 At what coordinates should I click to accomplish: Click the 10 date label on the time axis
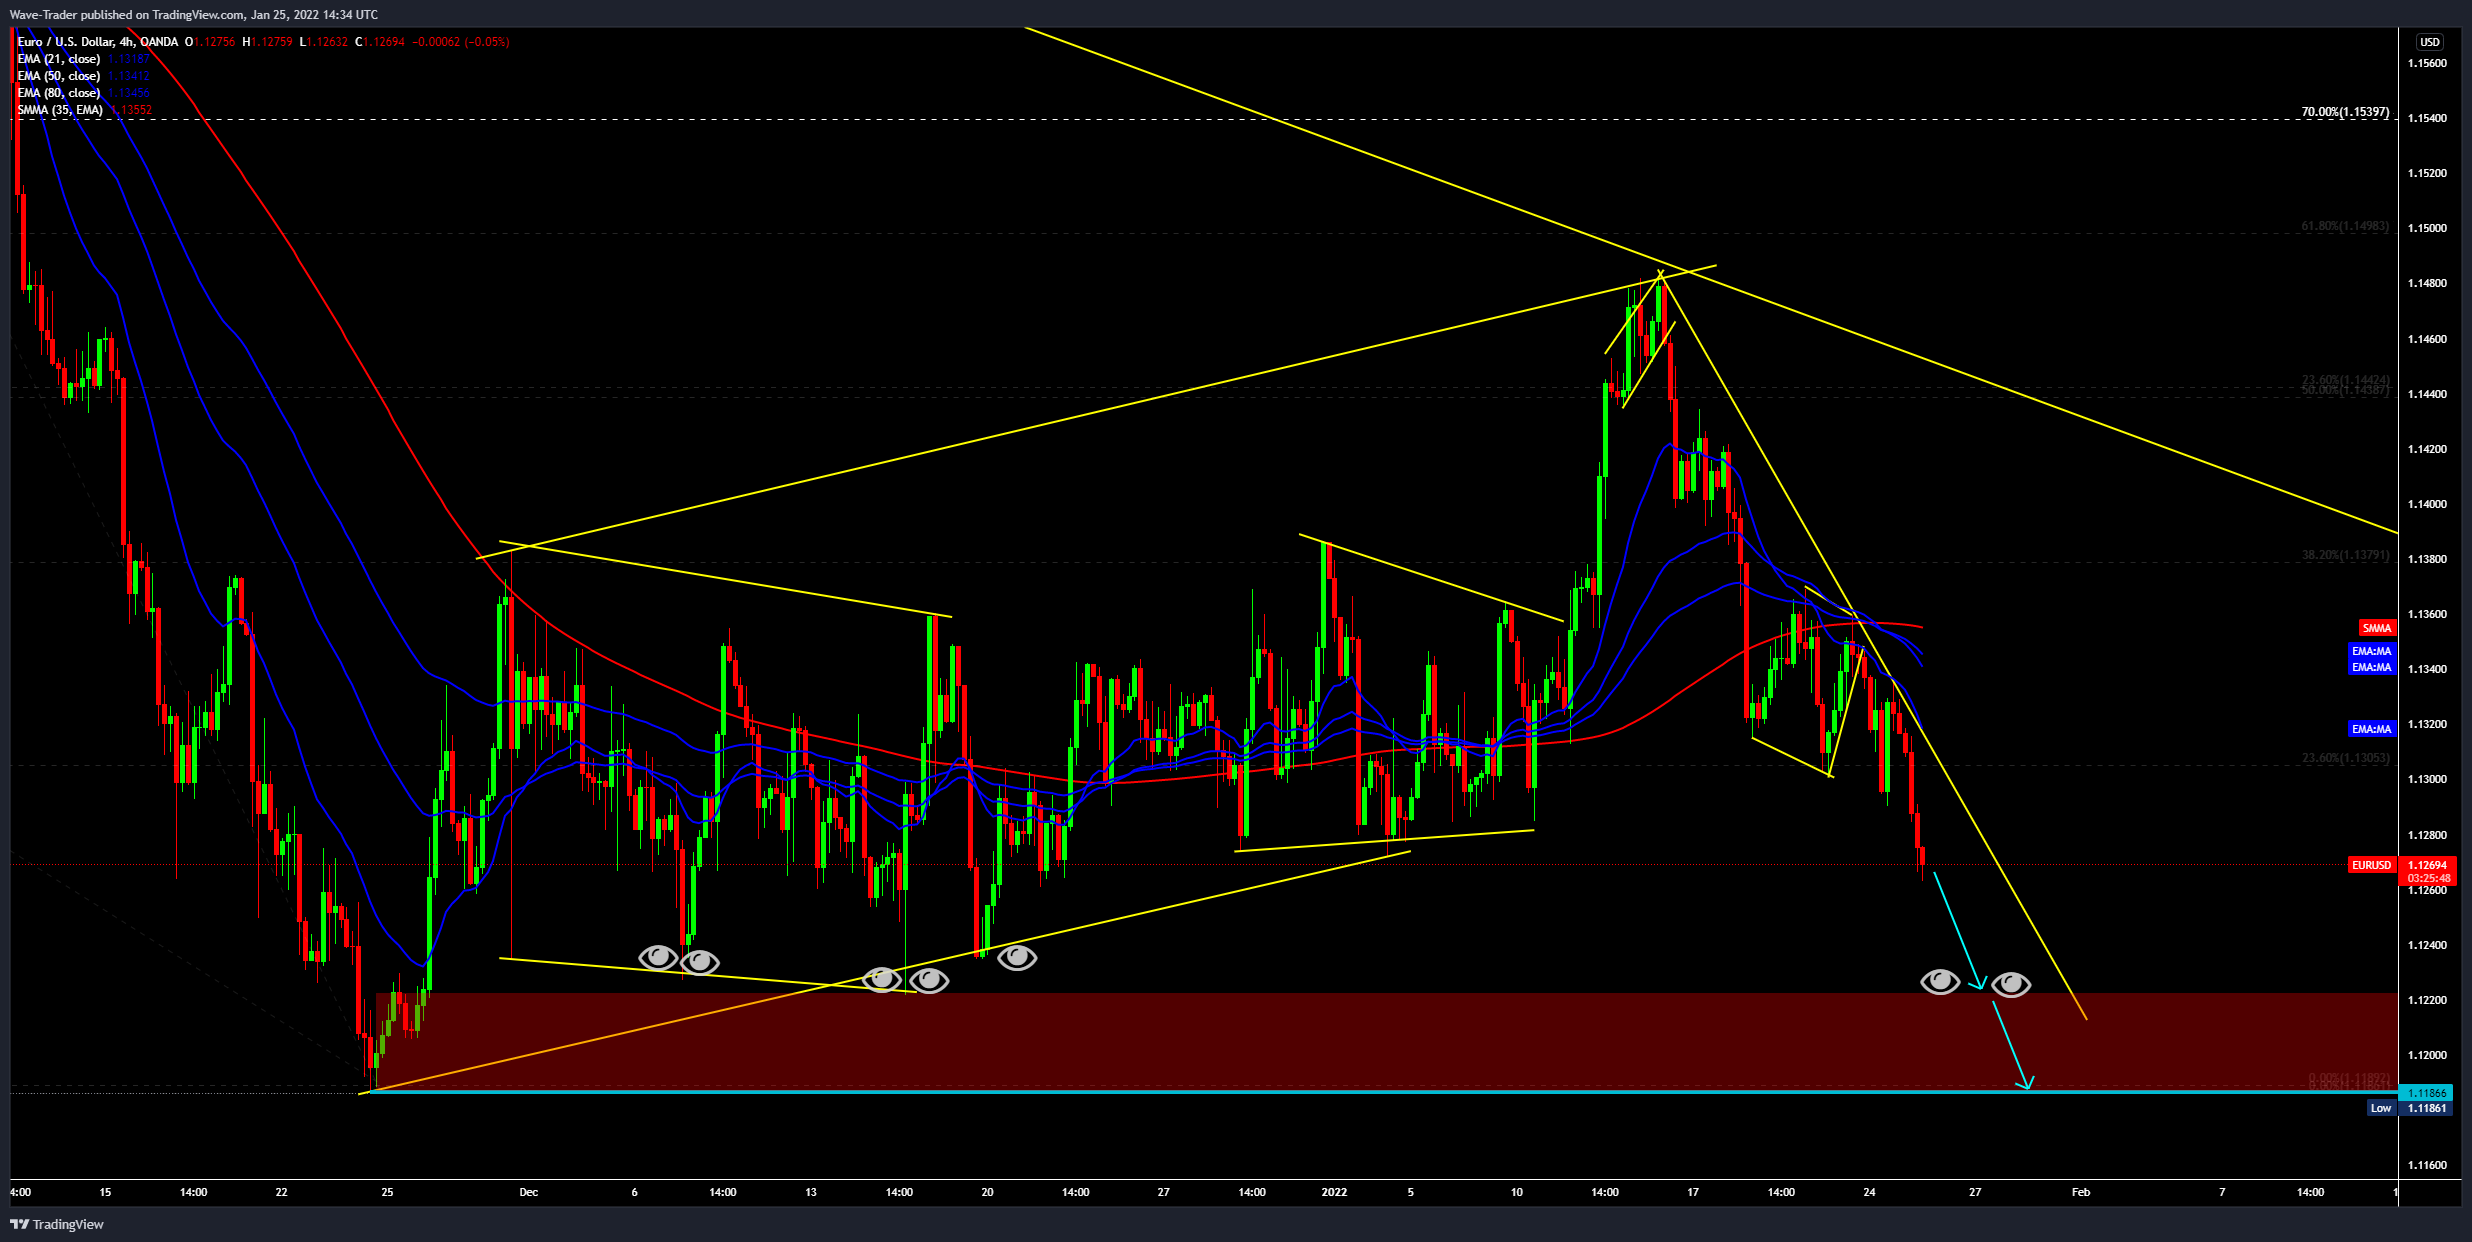1517,1192
